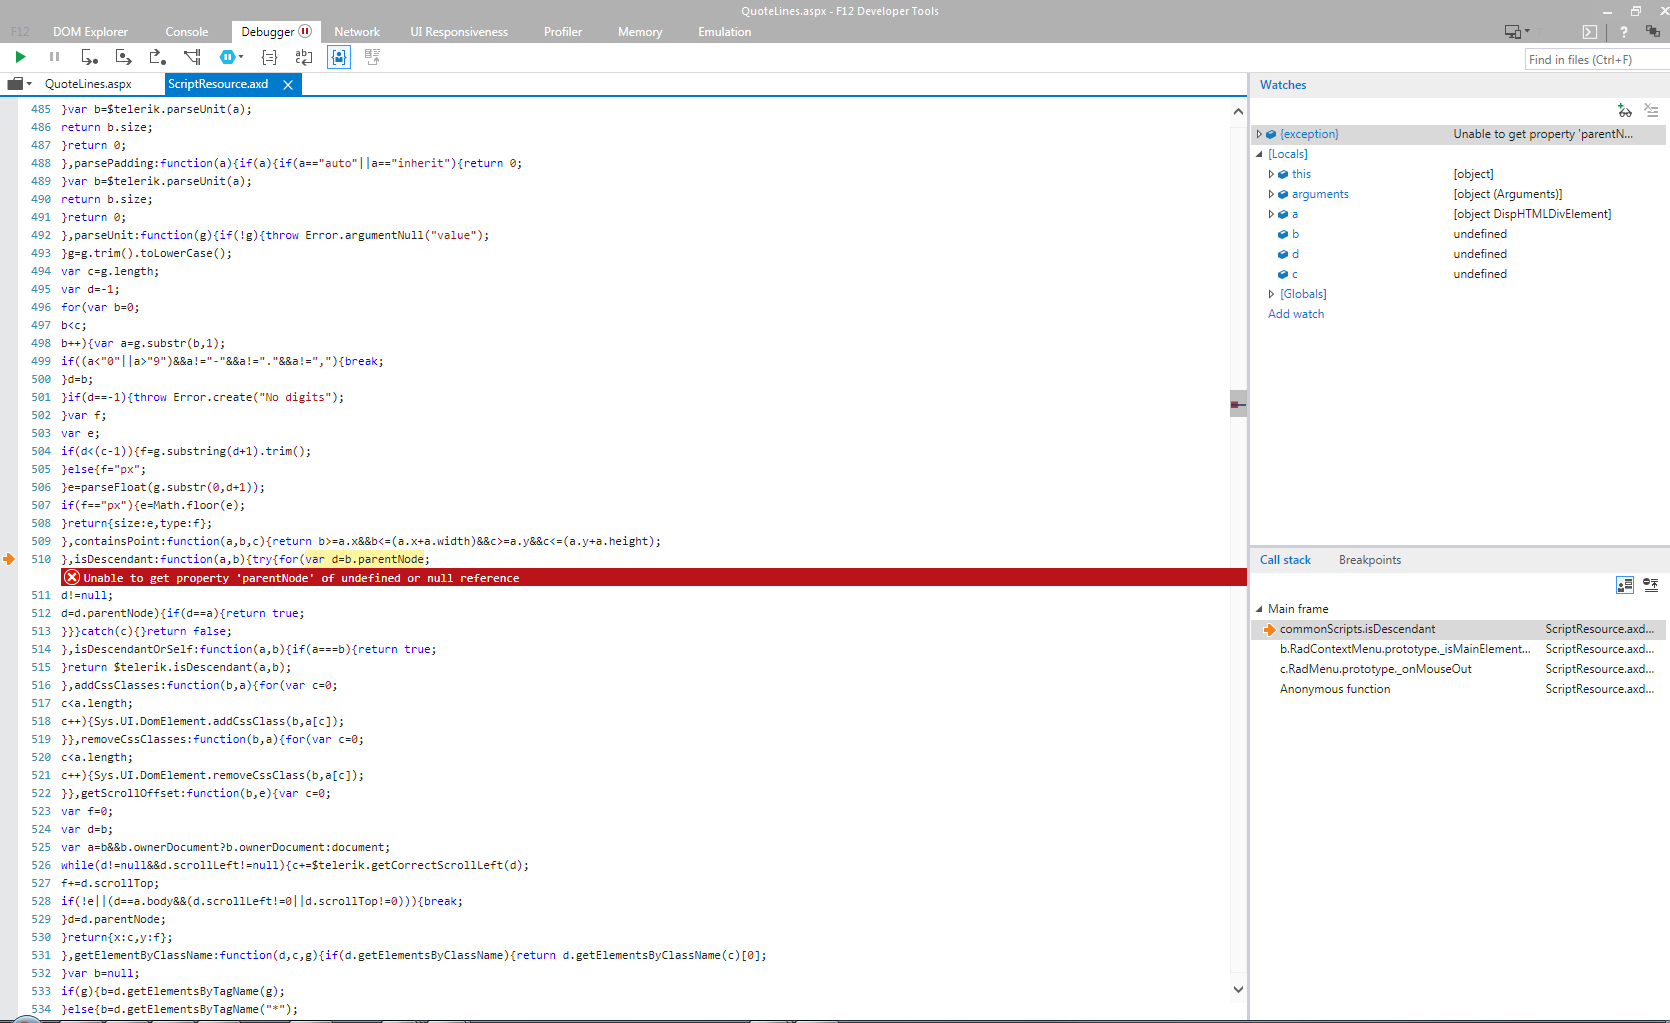1670x1023 pixels.
Task: Click the Delete all watches icon
Action: [x=1651, y=111]
